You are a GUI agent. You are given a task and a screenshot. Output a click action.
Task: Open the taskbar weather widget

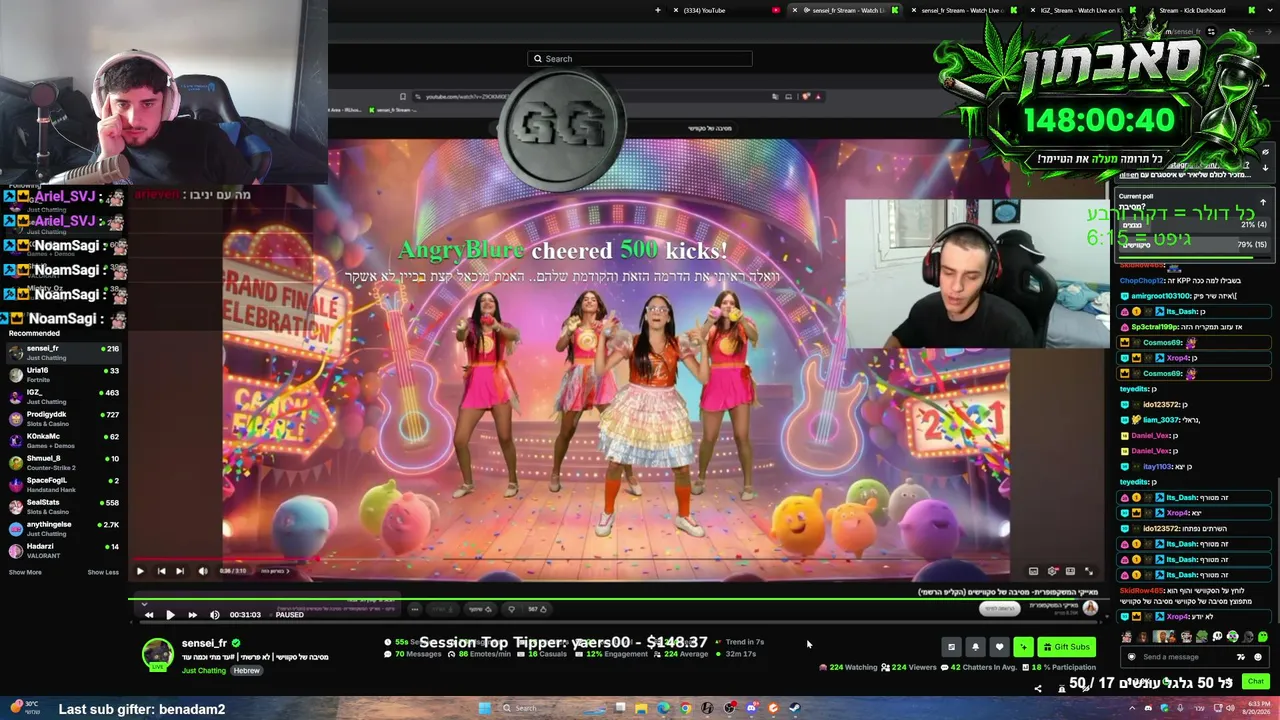(x=24, y=708)
